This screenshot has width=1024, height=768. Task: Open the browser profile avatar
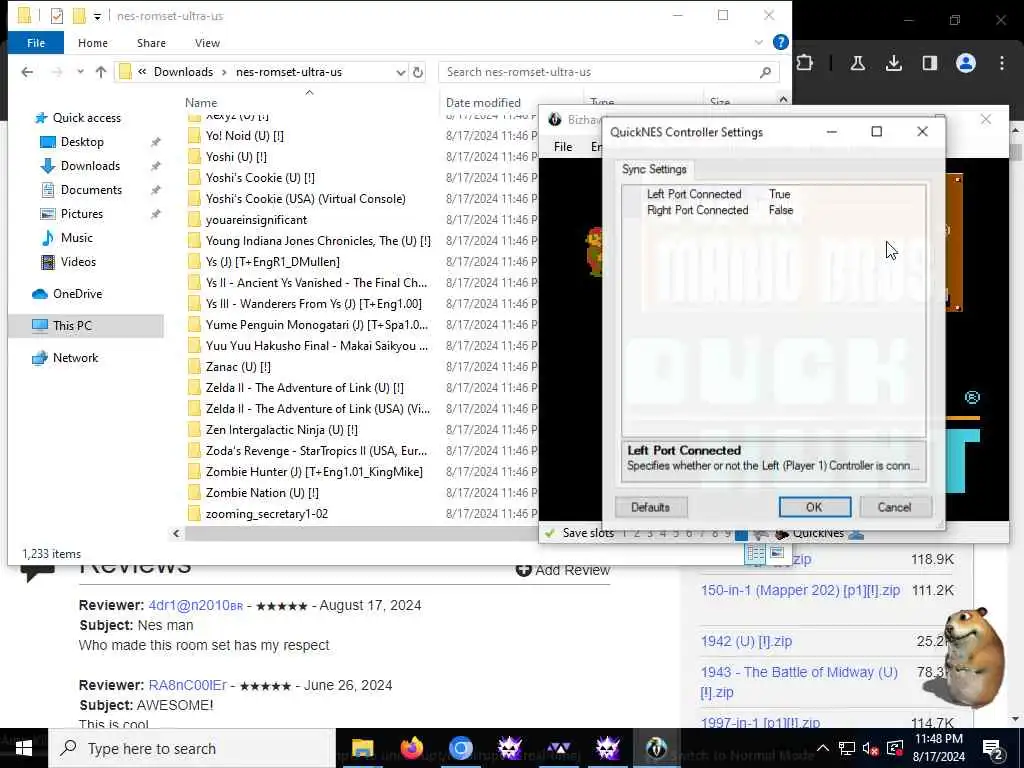966,63
